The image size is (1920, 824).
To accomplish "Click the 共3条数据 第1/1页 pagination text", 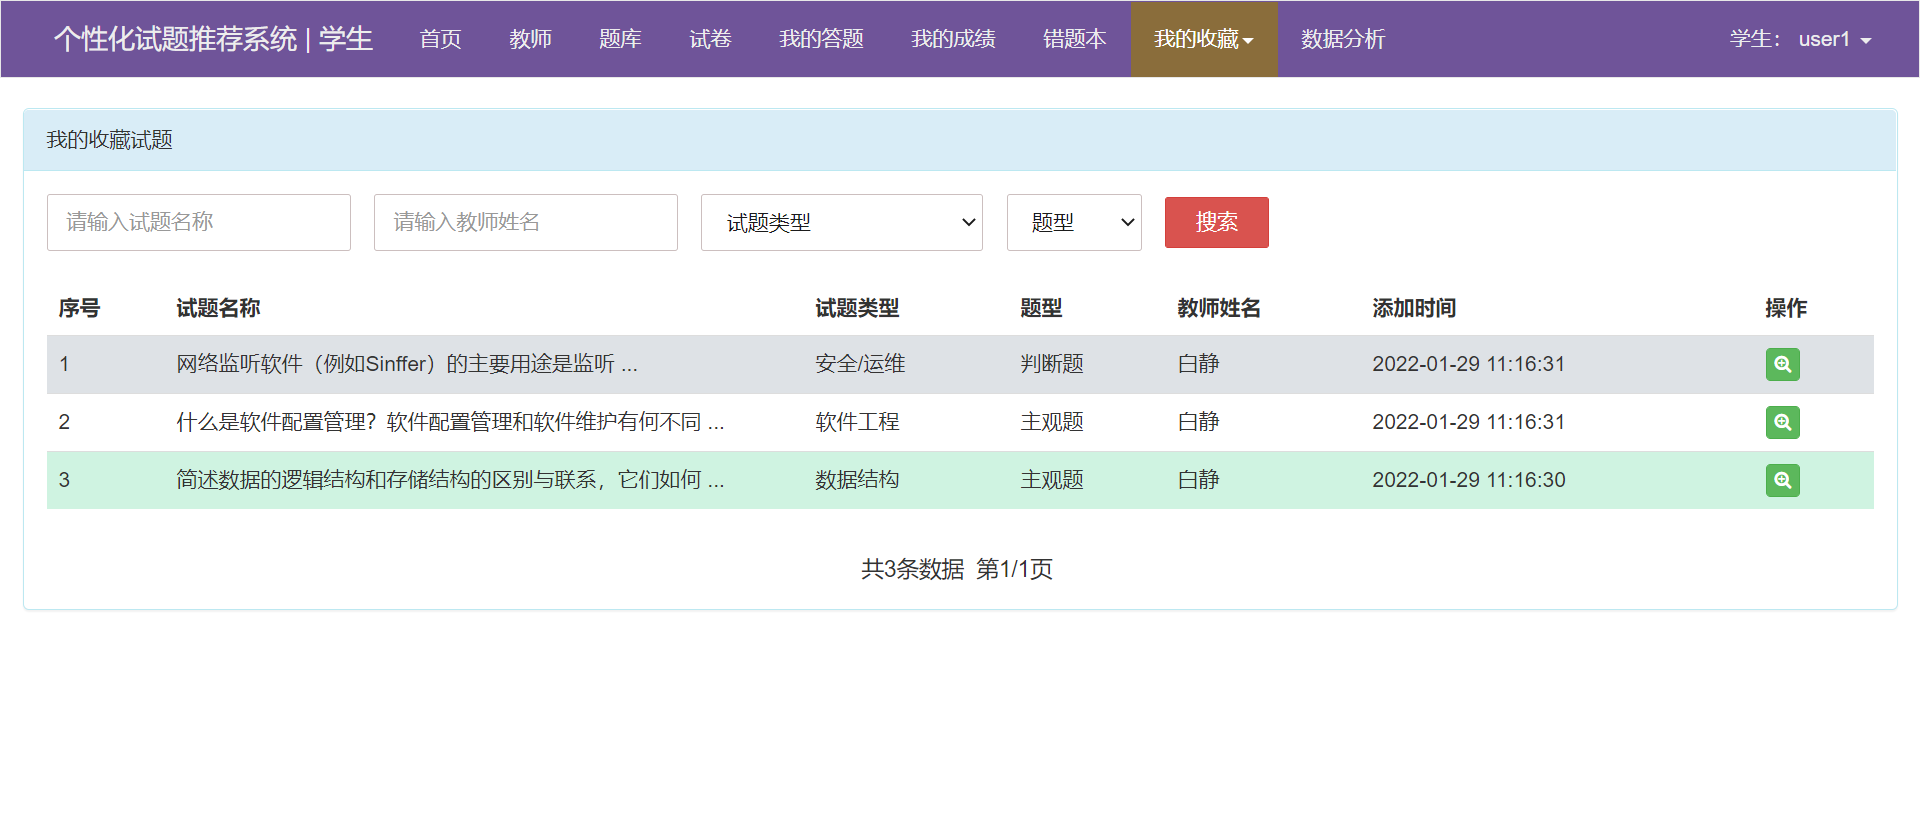I will [x=957, y=569].
